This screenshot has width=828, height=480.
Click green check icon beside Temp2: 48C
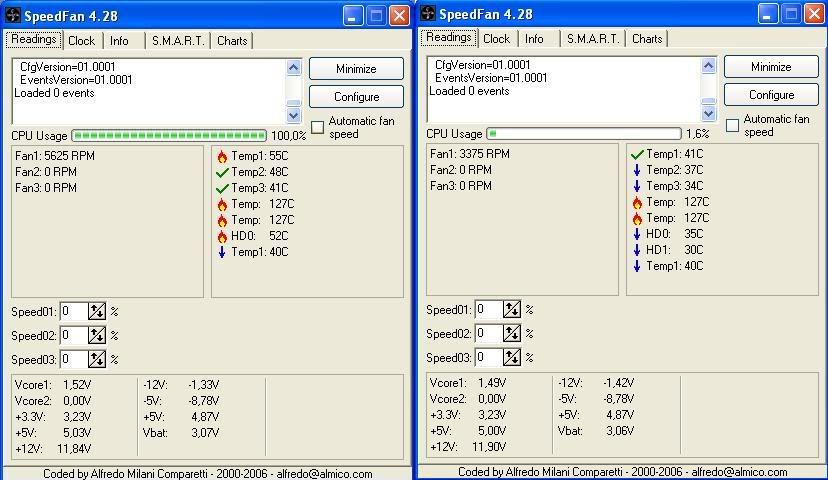pyautogui.click(x=222, y=172)
